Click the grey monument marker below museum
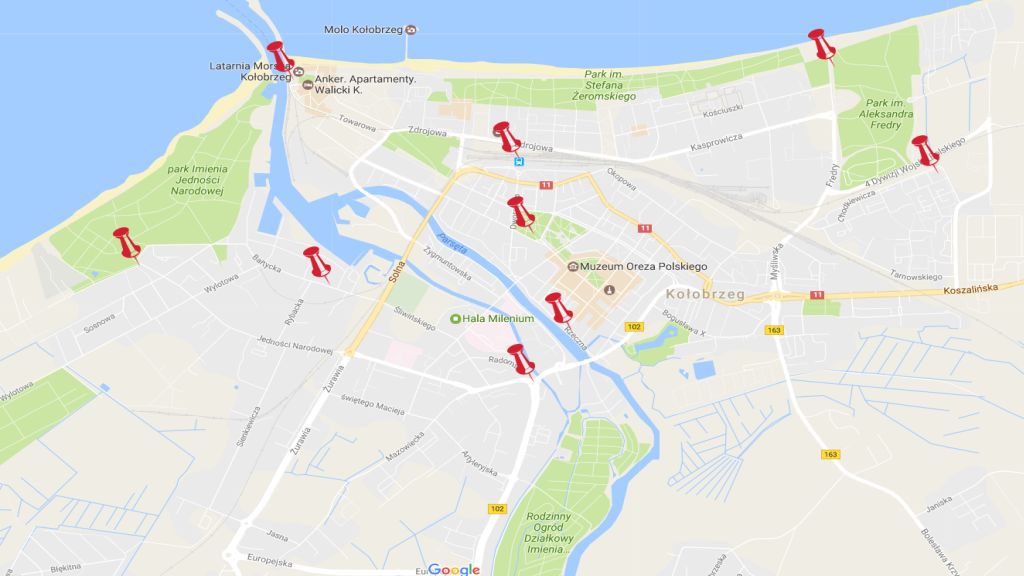Viewport: 1024px width, 576px height. (609, 290)
